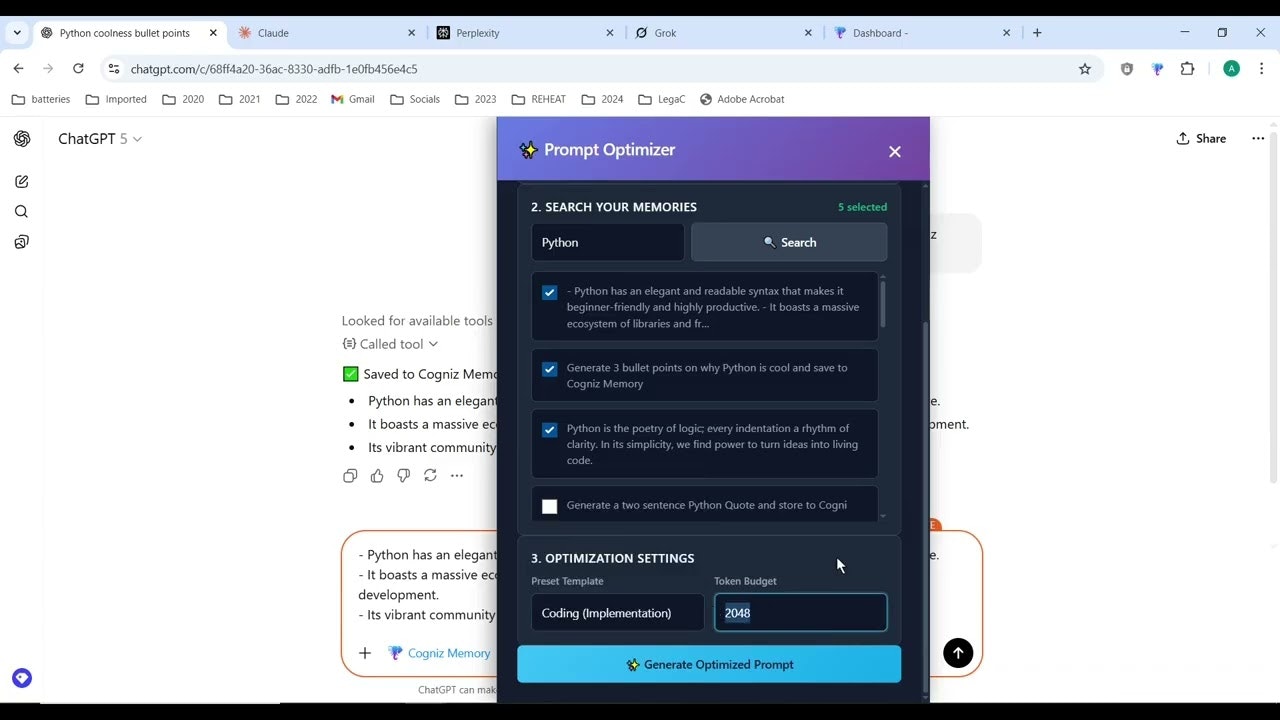The width and height of the screenshot is (1280, 720).
Task: Open Chrome three-dot menu
Action: pyautogui.click(x=1262, y=69)
